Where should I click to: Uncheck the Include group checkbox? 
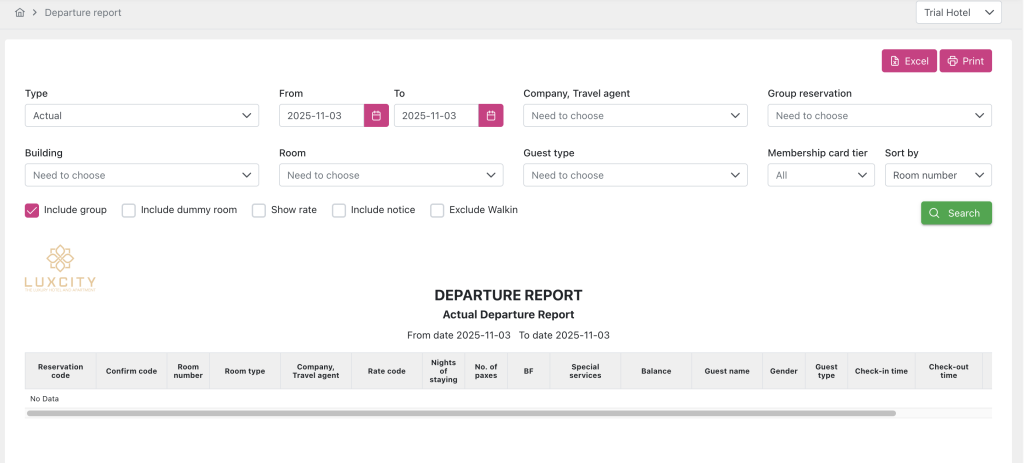coord(32,210)
